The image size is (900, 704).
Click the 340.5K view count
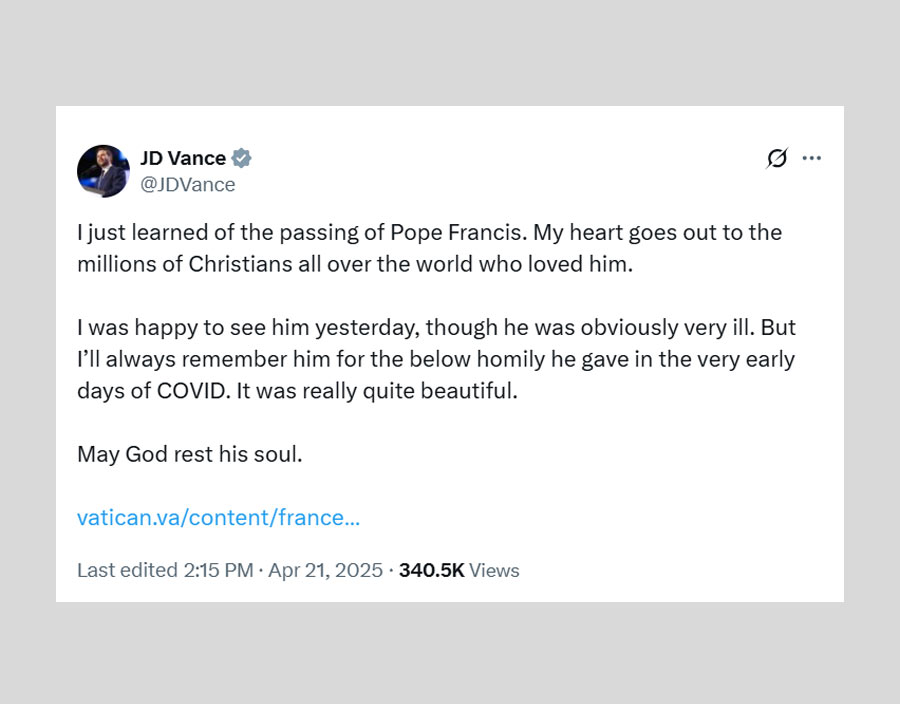pos(431,571)
